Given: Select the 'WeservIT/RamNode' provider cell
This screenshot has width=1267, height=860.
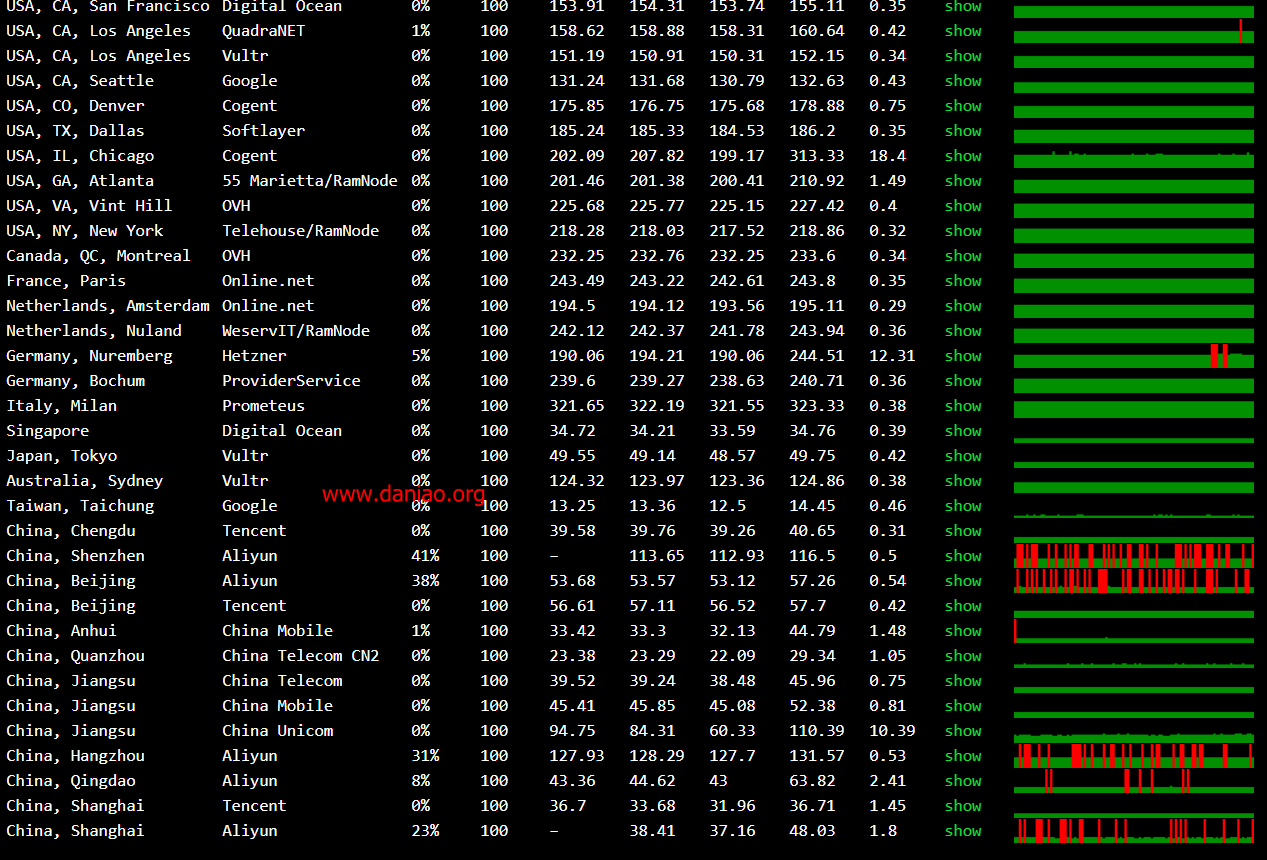Looking at the screenshot, I should (296, 331).
